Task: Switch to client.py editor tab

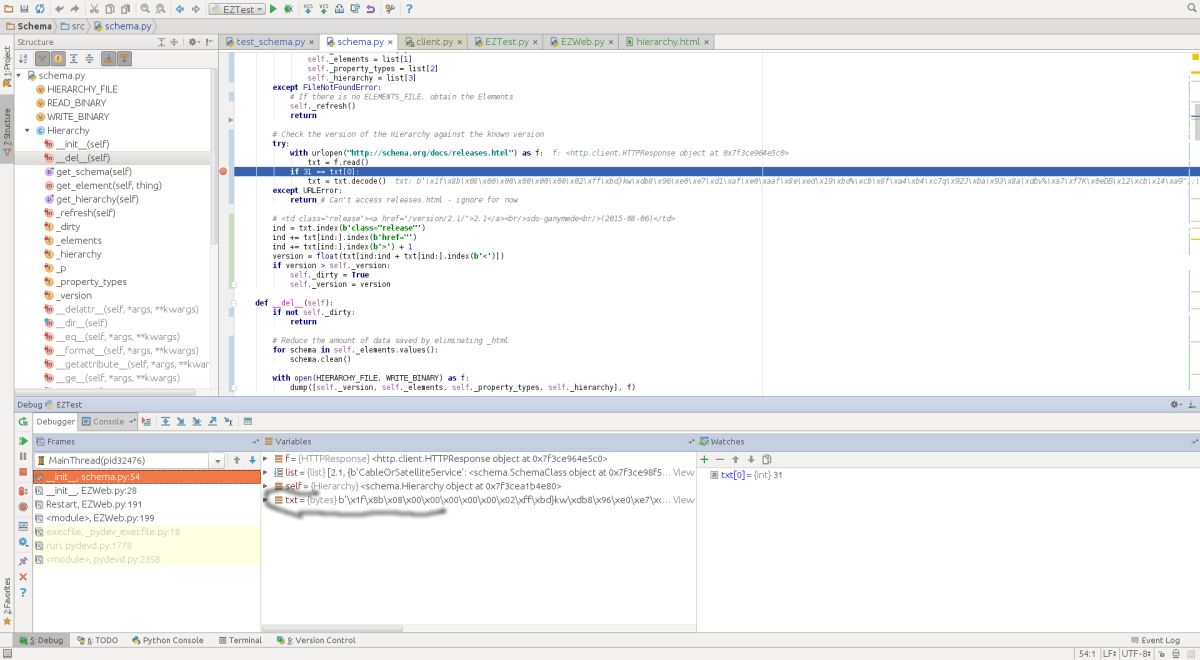Action: coord(434,42)
